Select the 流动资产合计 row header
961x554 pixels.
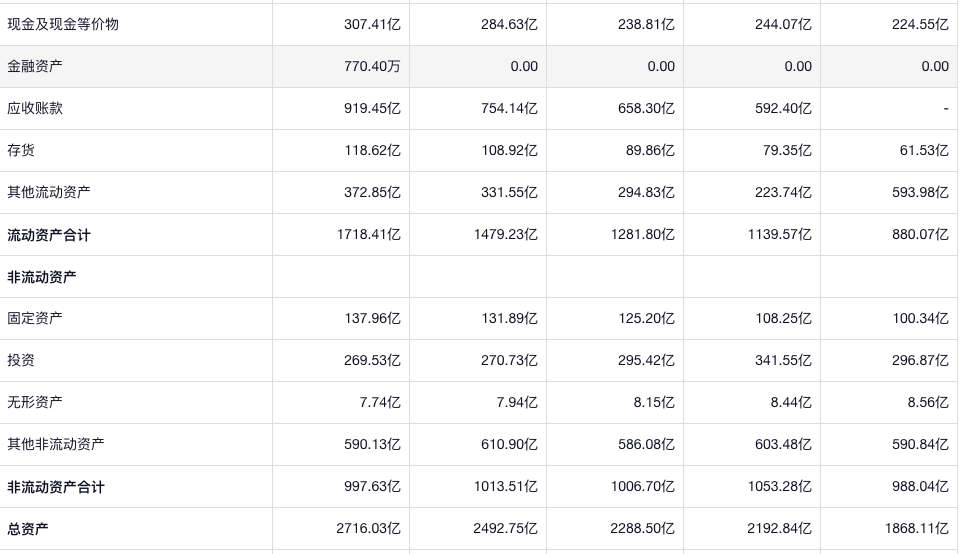pos(49,235)
